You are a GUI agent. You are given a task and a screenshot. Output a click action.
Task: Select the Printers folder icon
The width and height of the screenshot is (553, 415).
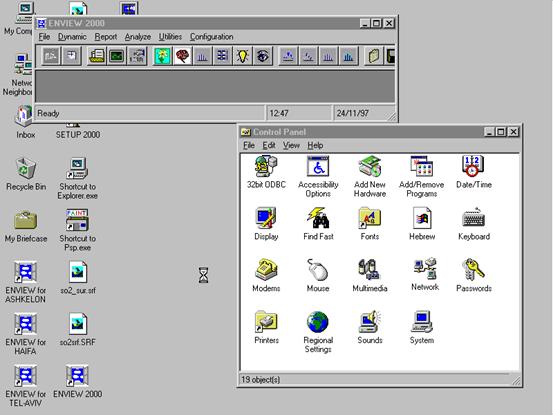[x=266, y=327]
